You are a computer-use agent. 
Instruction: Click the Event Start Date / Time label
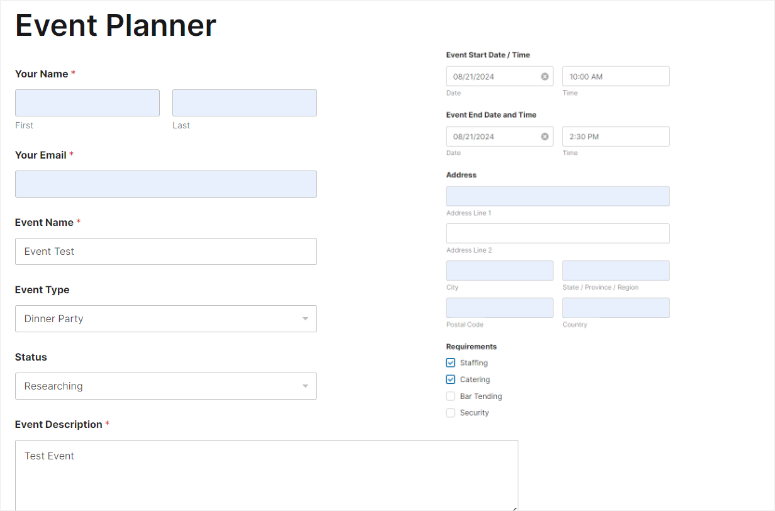pos(488,55)
